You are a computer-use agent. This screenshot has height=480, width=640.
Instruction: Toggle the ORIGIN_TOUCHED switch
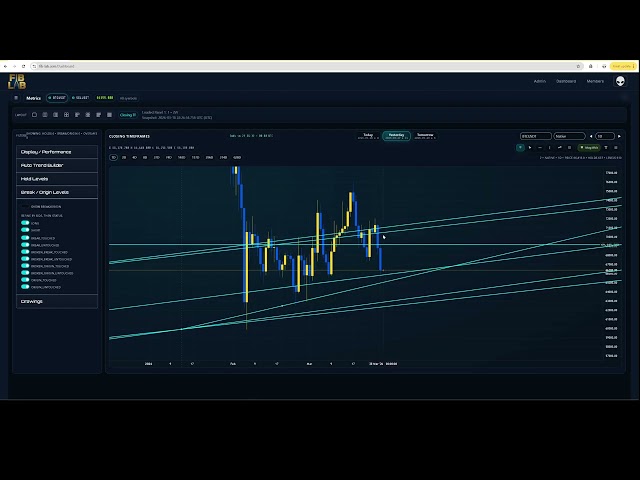(x=25, y=280)
